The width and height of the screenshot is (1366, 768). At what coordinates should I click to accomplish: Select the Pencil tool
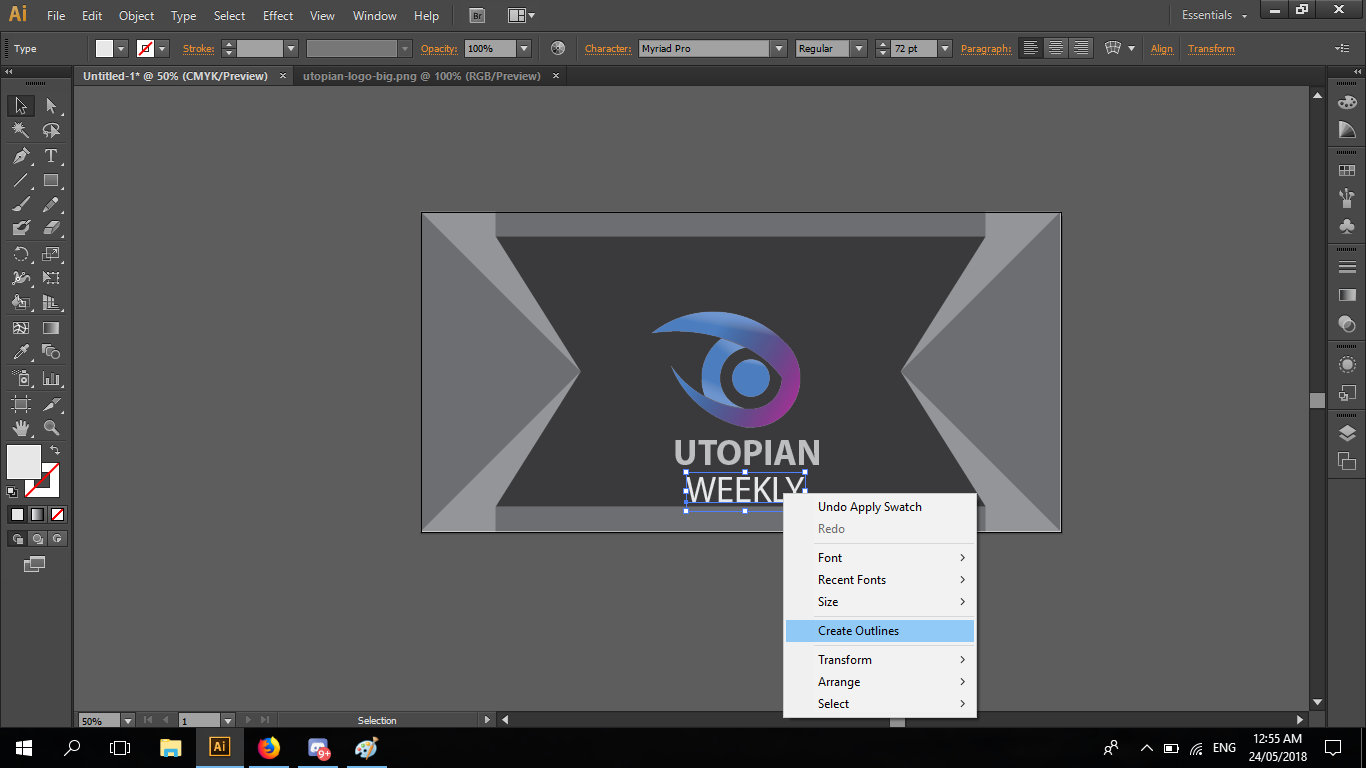pyautogui.click(x=51, y=205)
